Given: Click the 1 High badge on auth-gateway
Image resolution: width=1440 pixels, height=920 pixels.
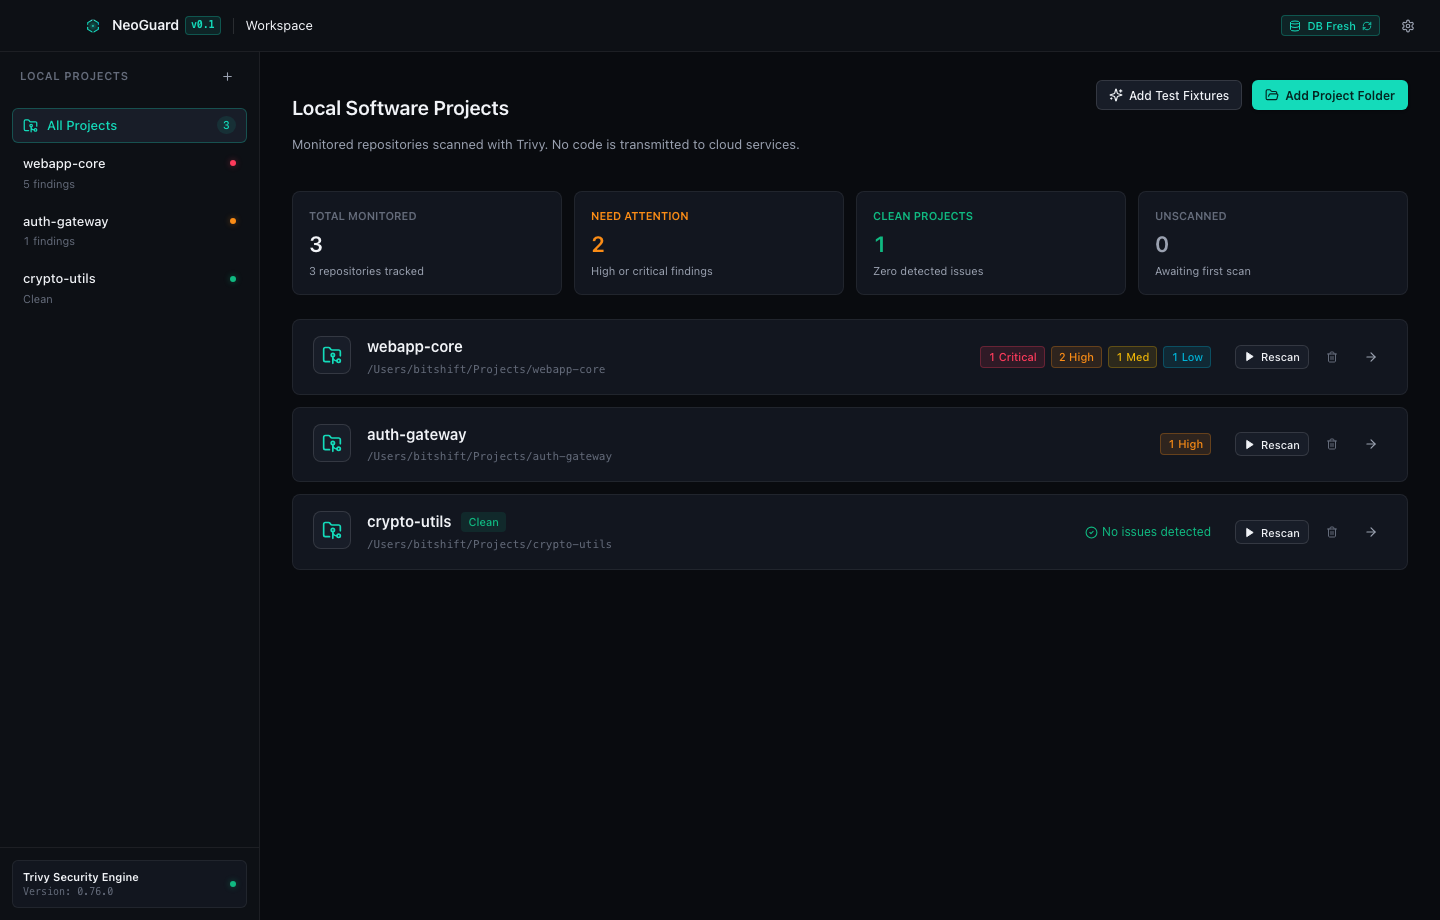Looking at the screenshot, I should pos(1185,444).
